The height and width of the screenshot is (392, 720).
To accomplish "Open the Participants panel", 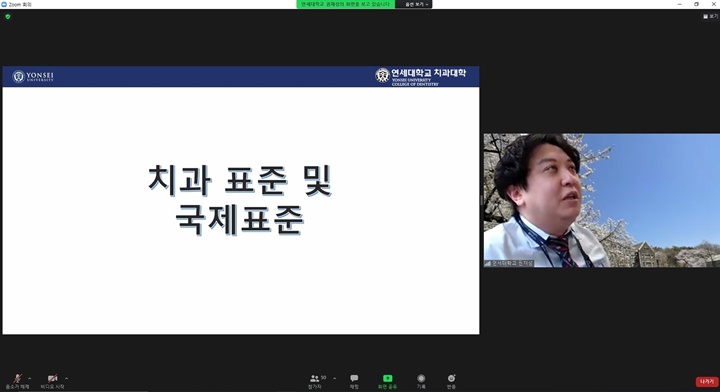I will (x=316, y=381).
